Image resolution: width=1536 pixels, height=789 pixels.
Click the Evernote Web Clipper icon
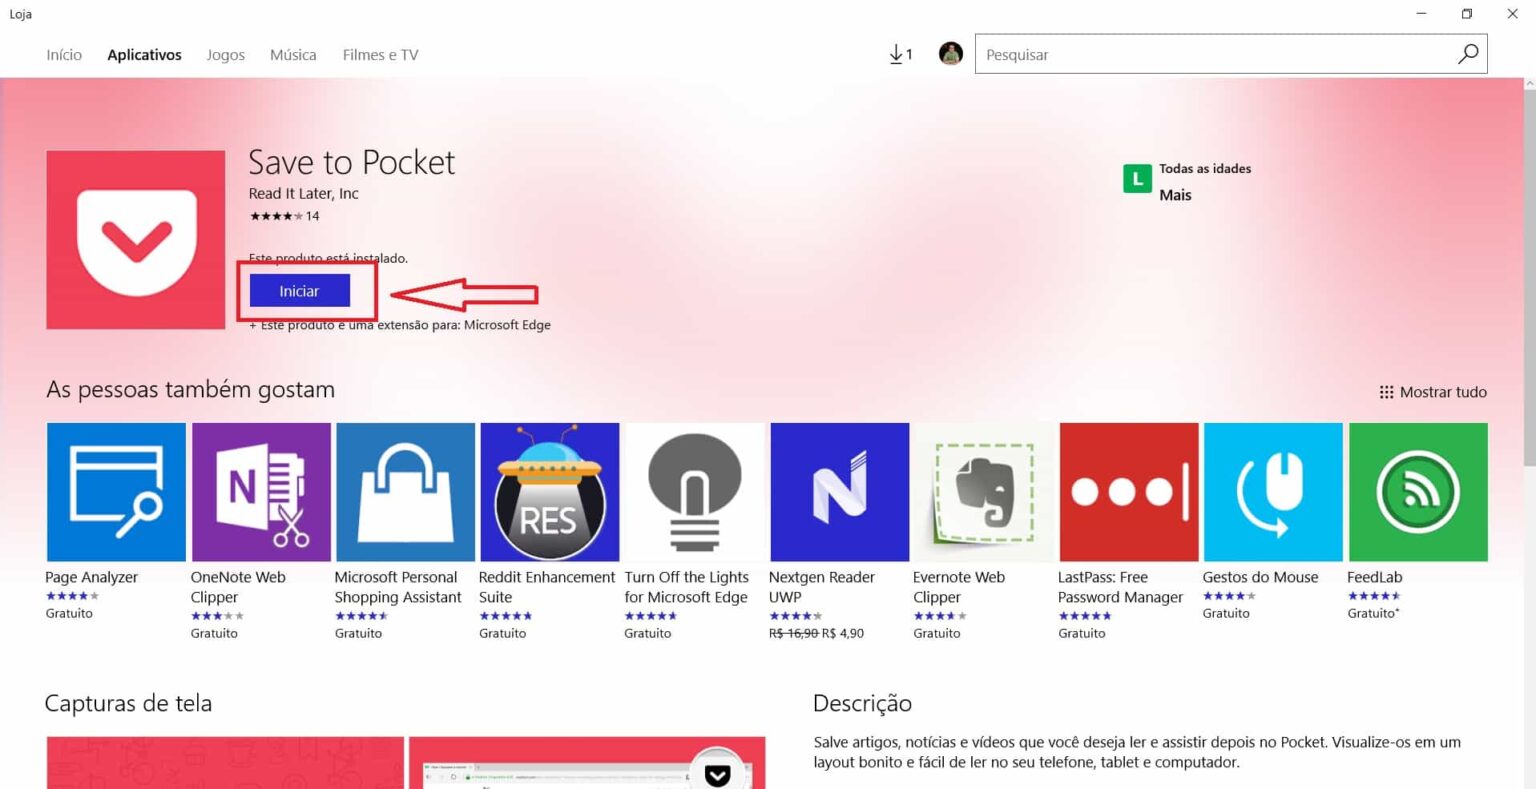click(983, 491)
